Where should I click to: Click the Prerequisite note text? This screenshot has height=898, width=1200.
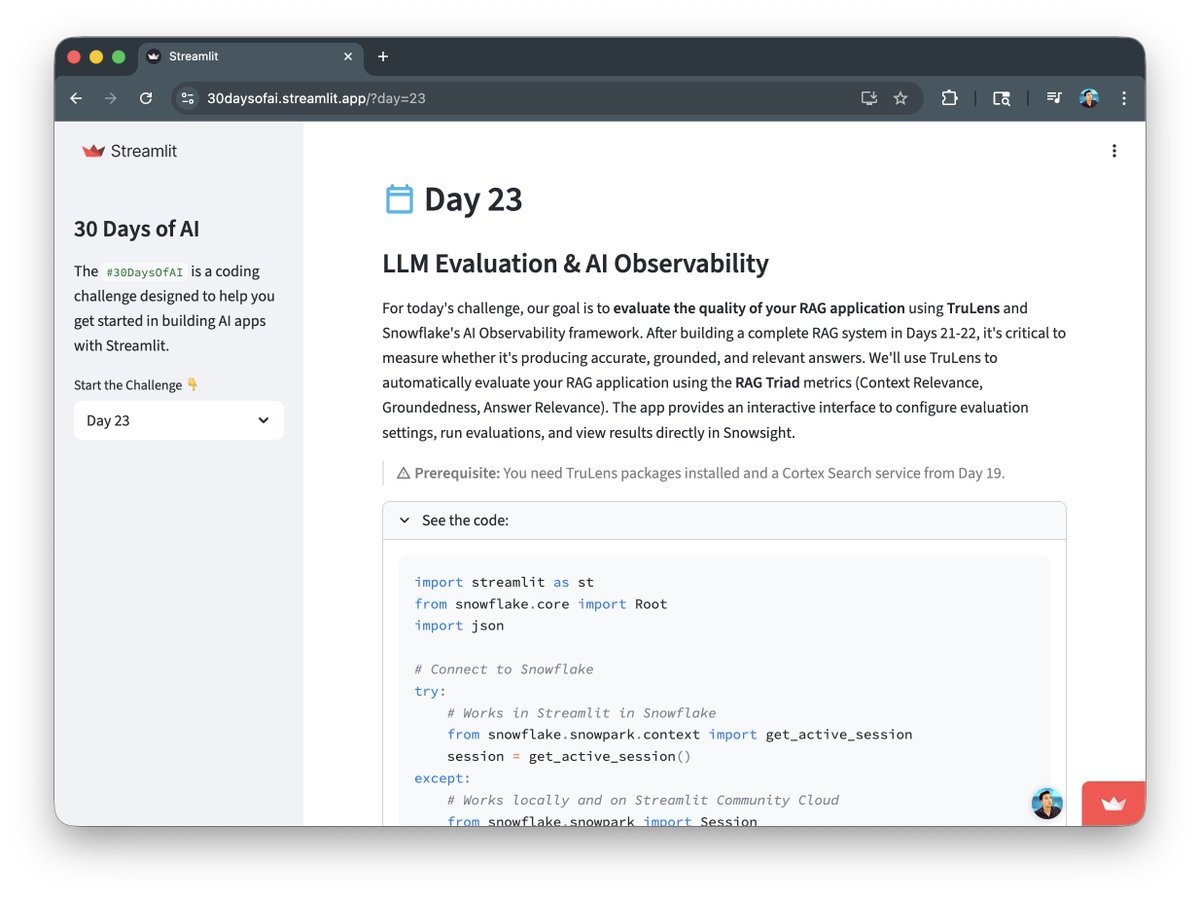click(701, 473)
